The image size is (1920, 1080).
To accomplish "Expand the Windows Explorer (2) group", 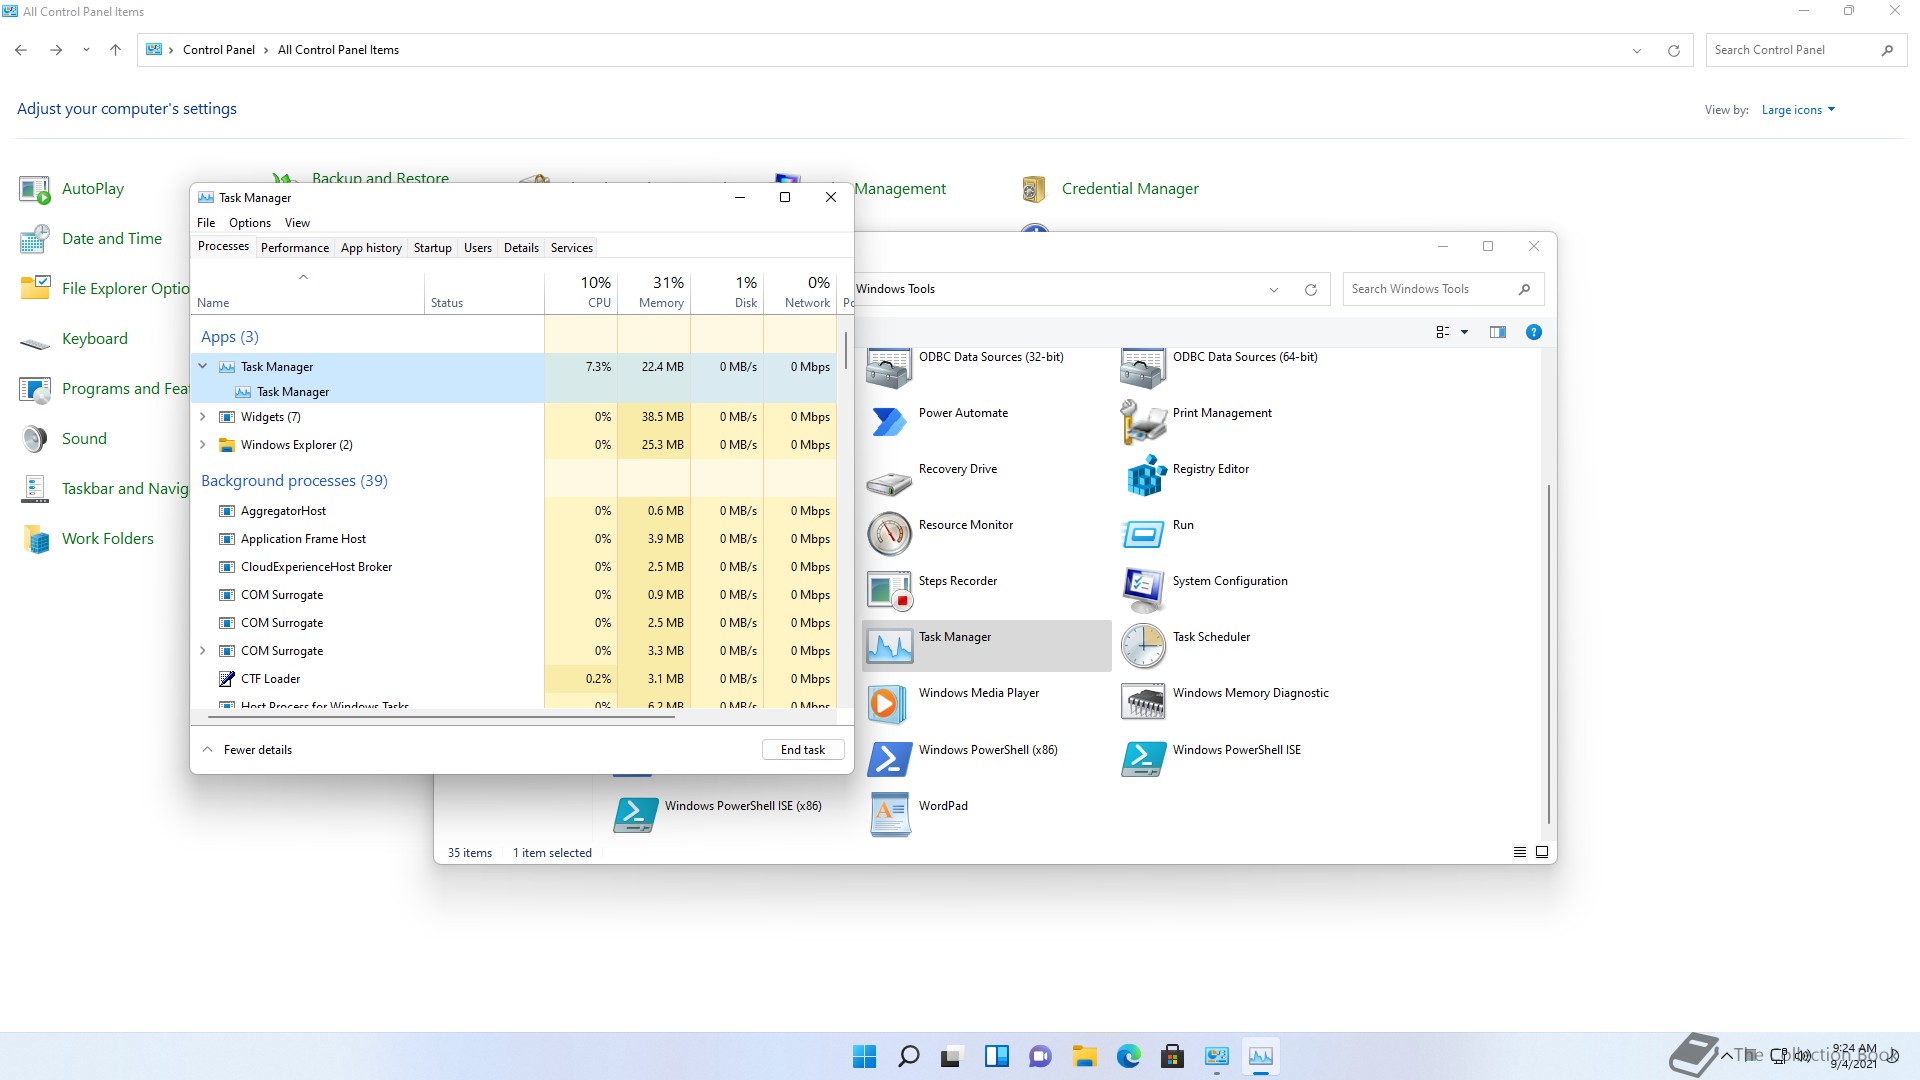I will point(203,445).
